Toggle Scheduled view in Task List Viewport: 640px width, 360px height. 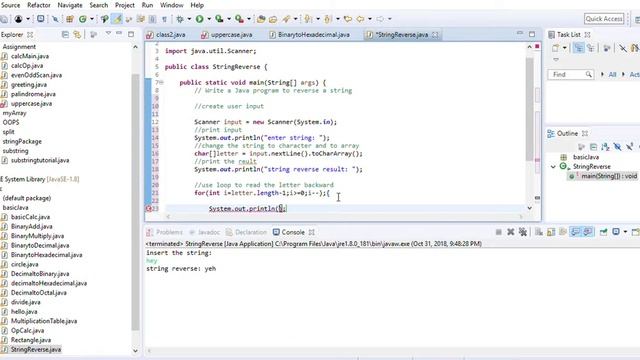[591, 48]
